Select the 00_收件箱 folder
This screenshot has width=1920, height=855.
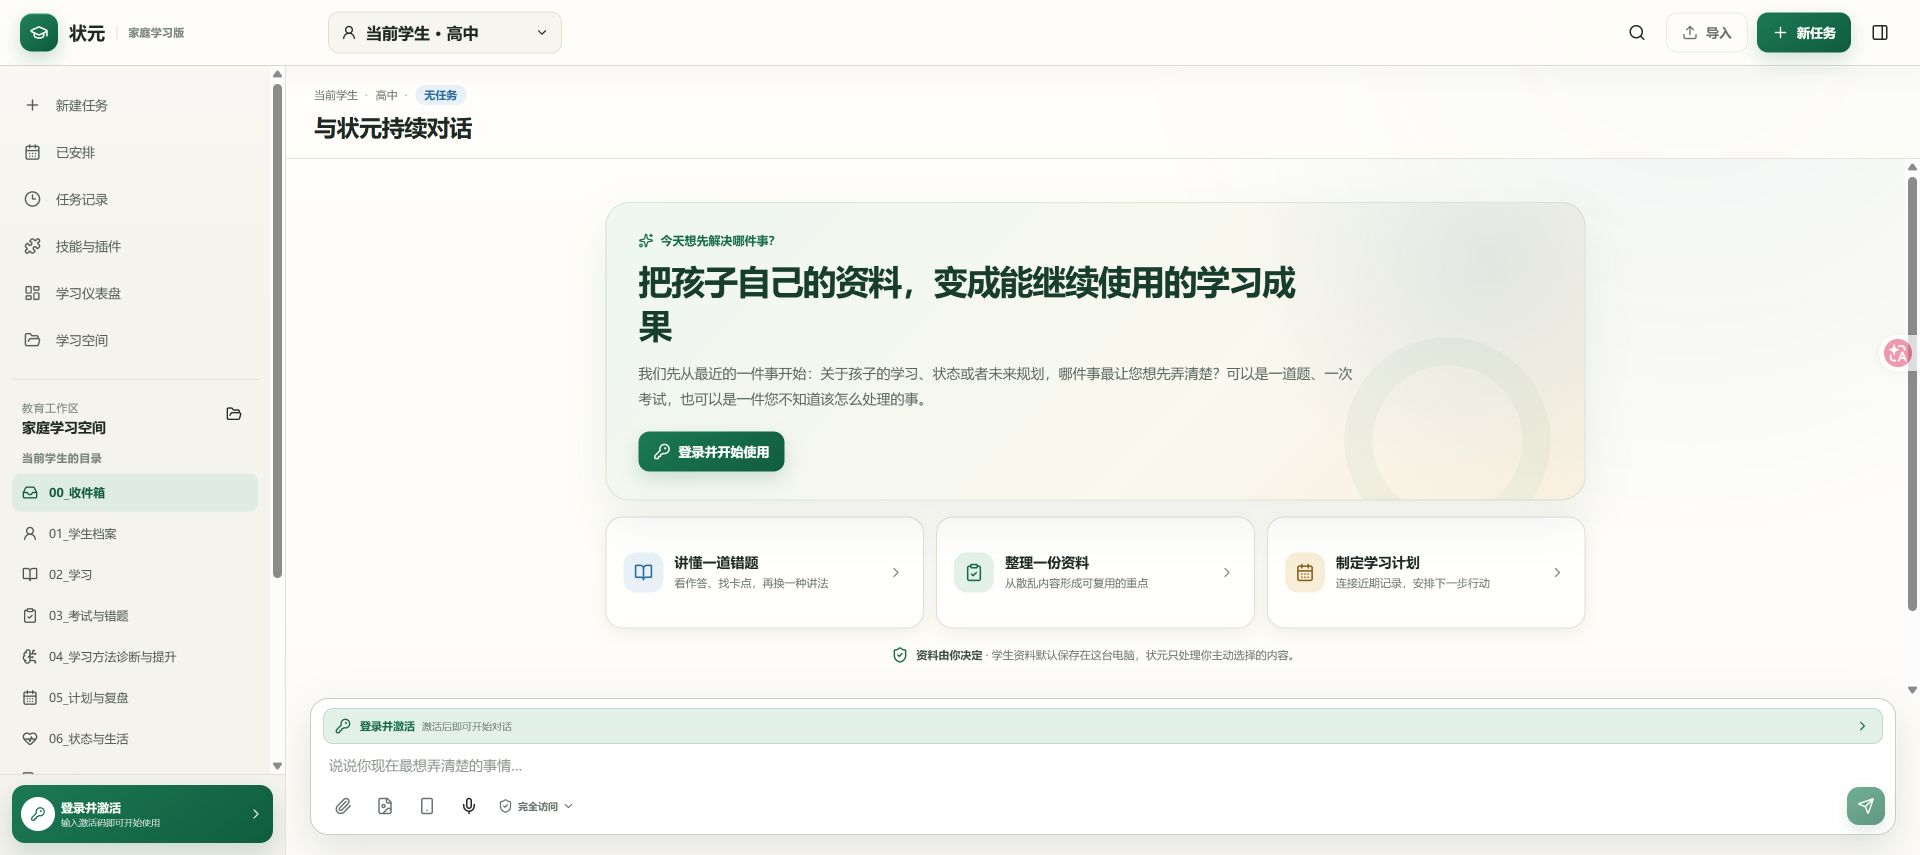pos(135,493)
